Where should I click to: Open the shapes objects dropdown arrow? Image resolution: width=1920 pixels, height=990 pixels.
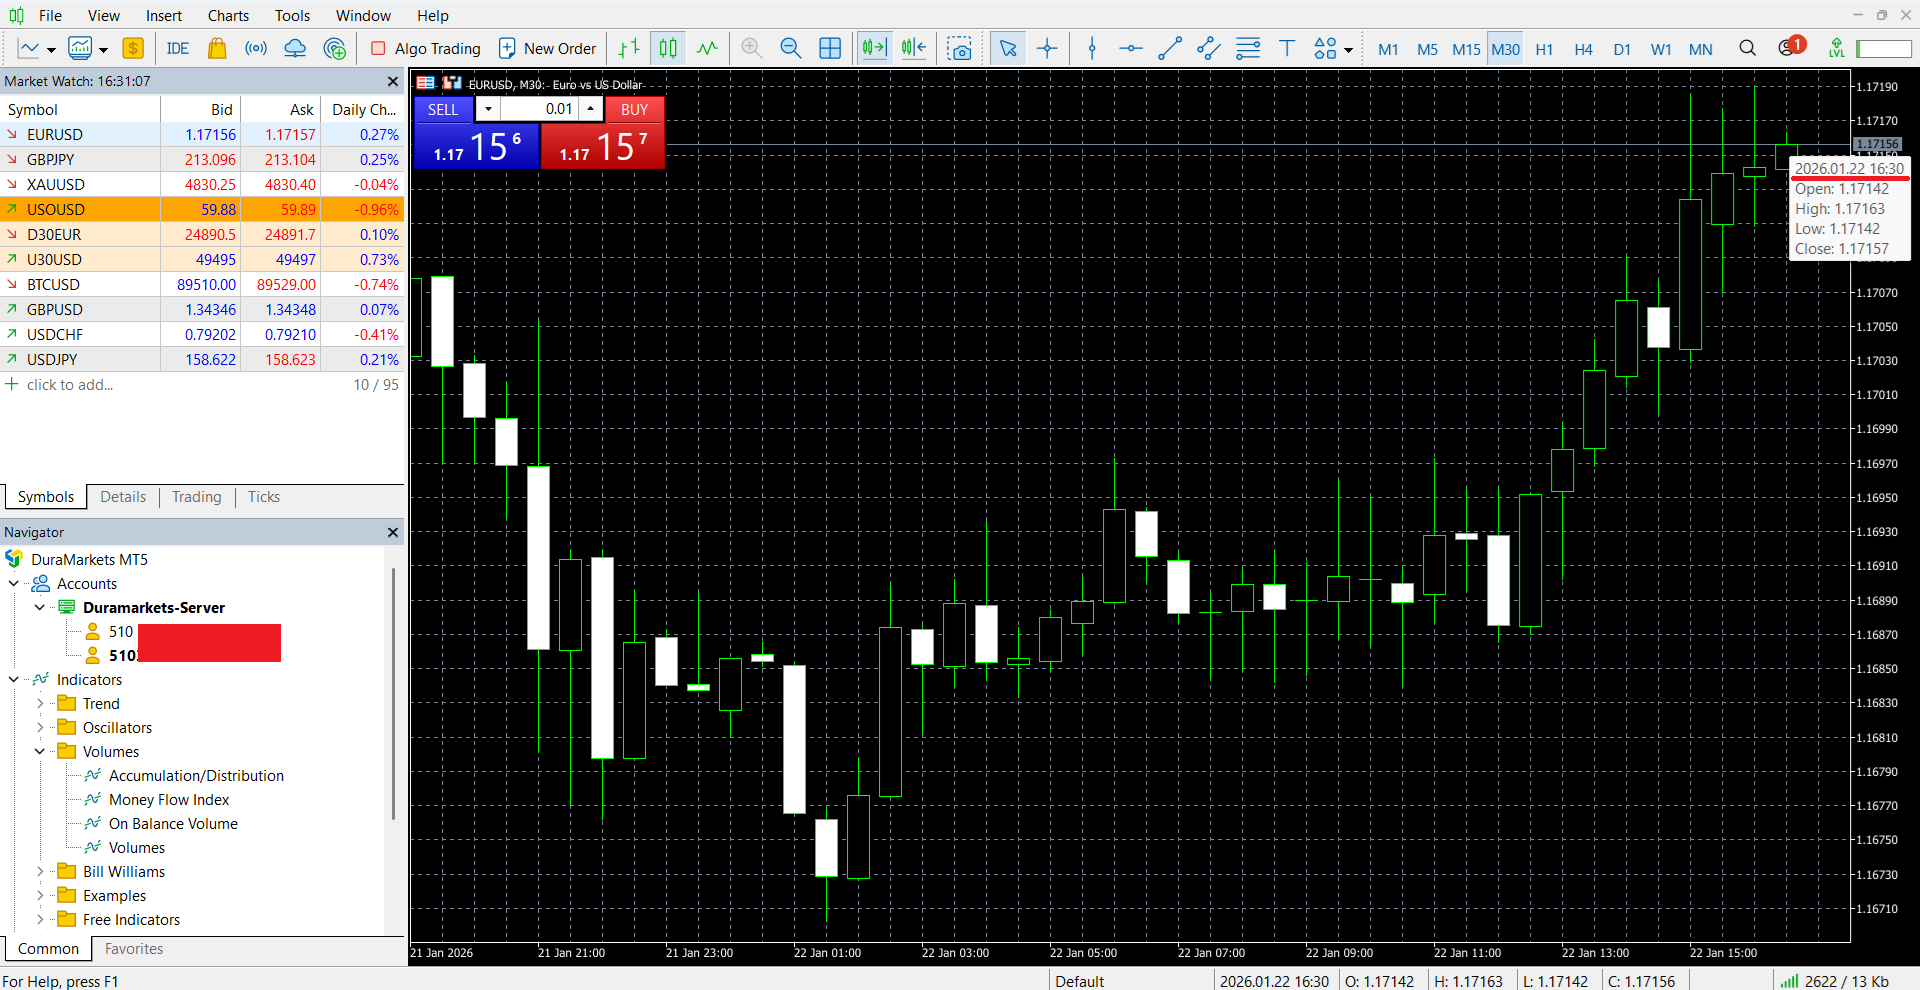click(x=1349, y=50)
